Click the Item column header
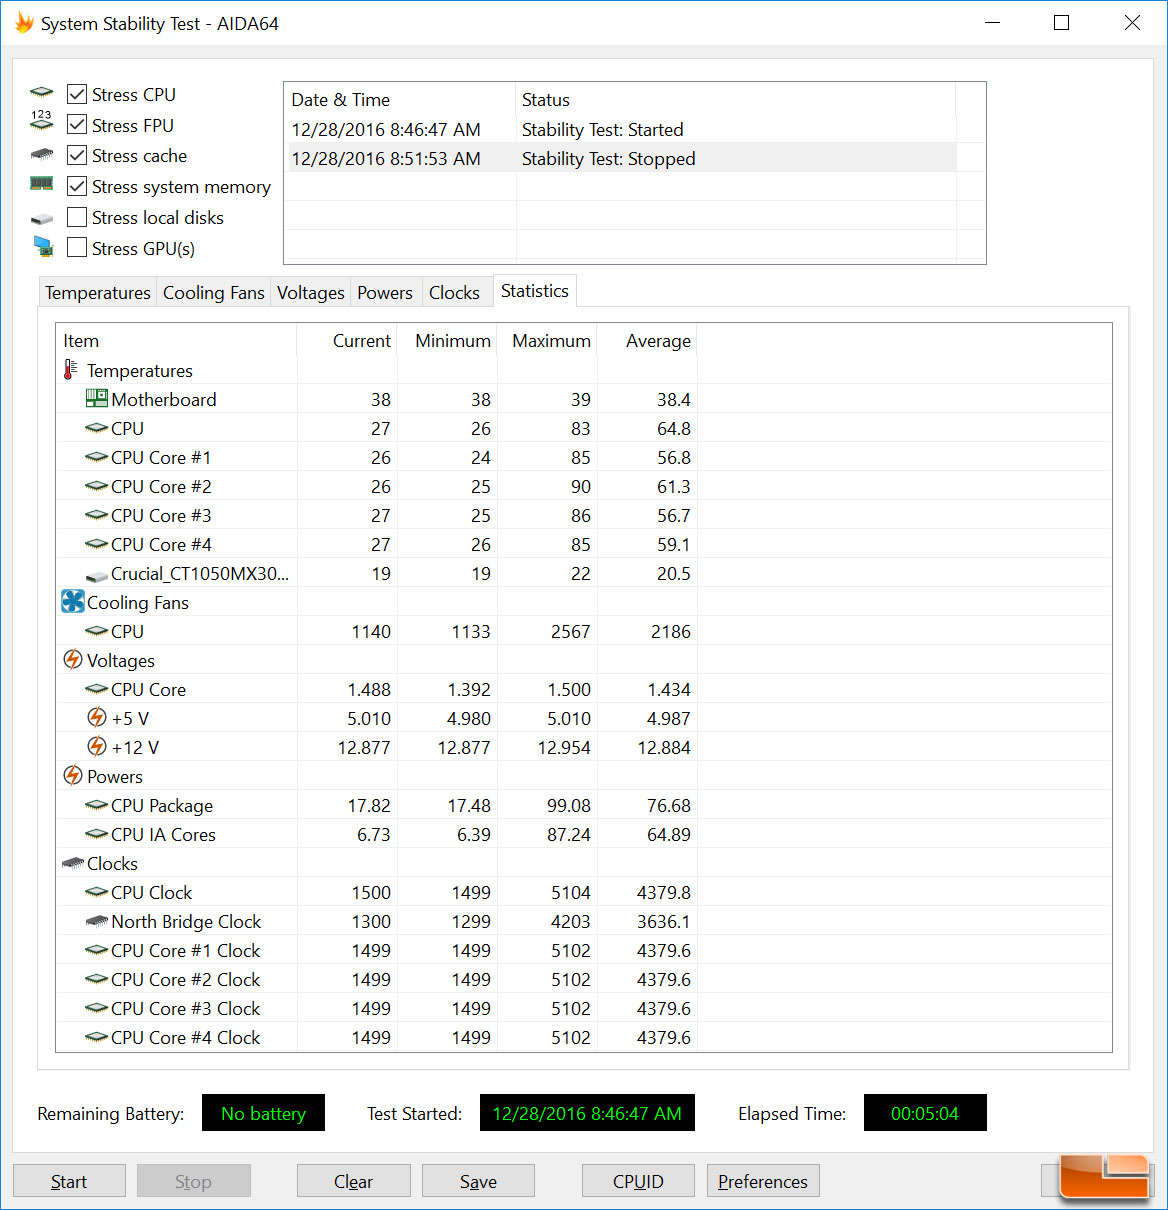This screenshot has width=1168, height=1210. 176,340
